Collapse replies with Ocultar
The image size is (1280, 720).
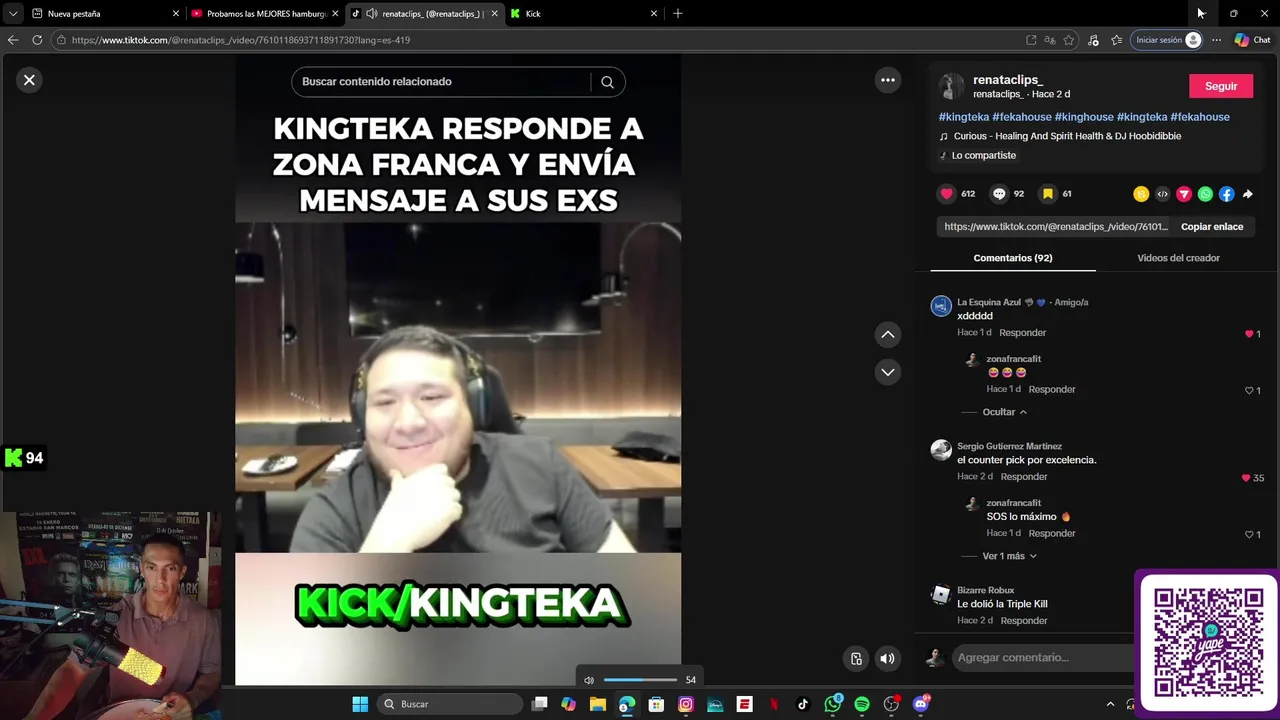1004,412
